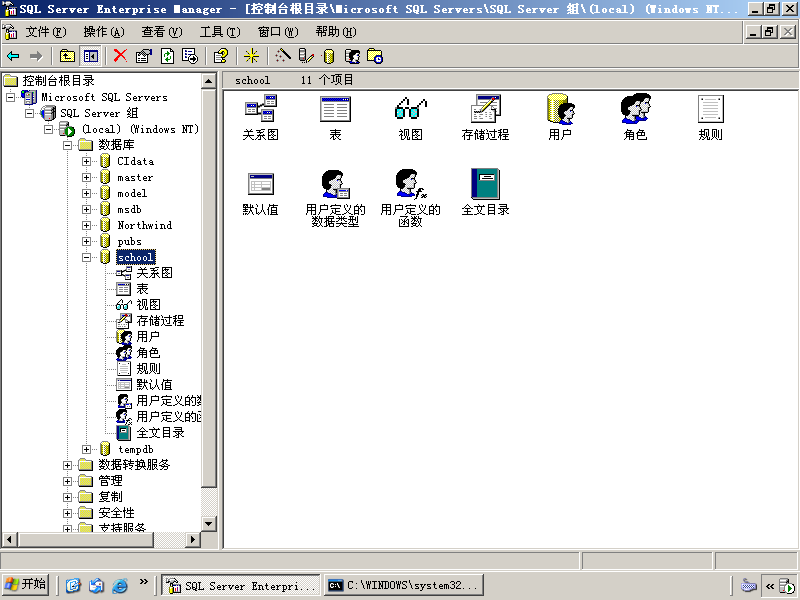Viewport: 800px width, 600px height.
Task: Click tree pane vertical scrollbar down arrow
Action: pos(209,523)
